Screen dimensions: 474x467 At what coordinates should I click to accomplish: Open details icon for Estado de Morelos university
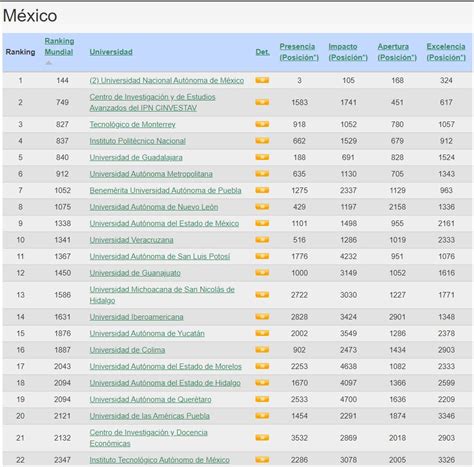262,366
